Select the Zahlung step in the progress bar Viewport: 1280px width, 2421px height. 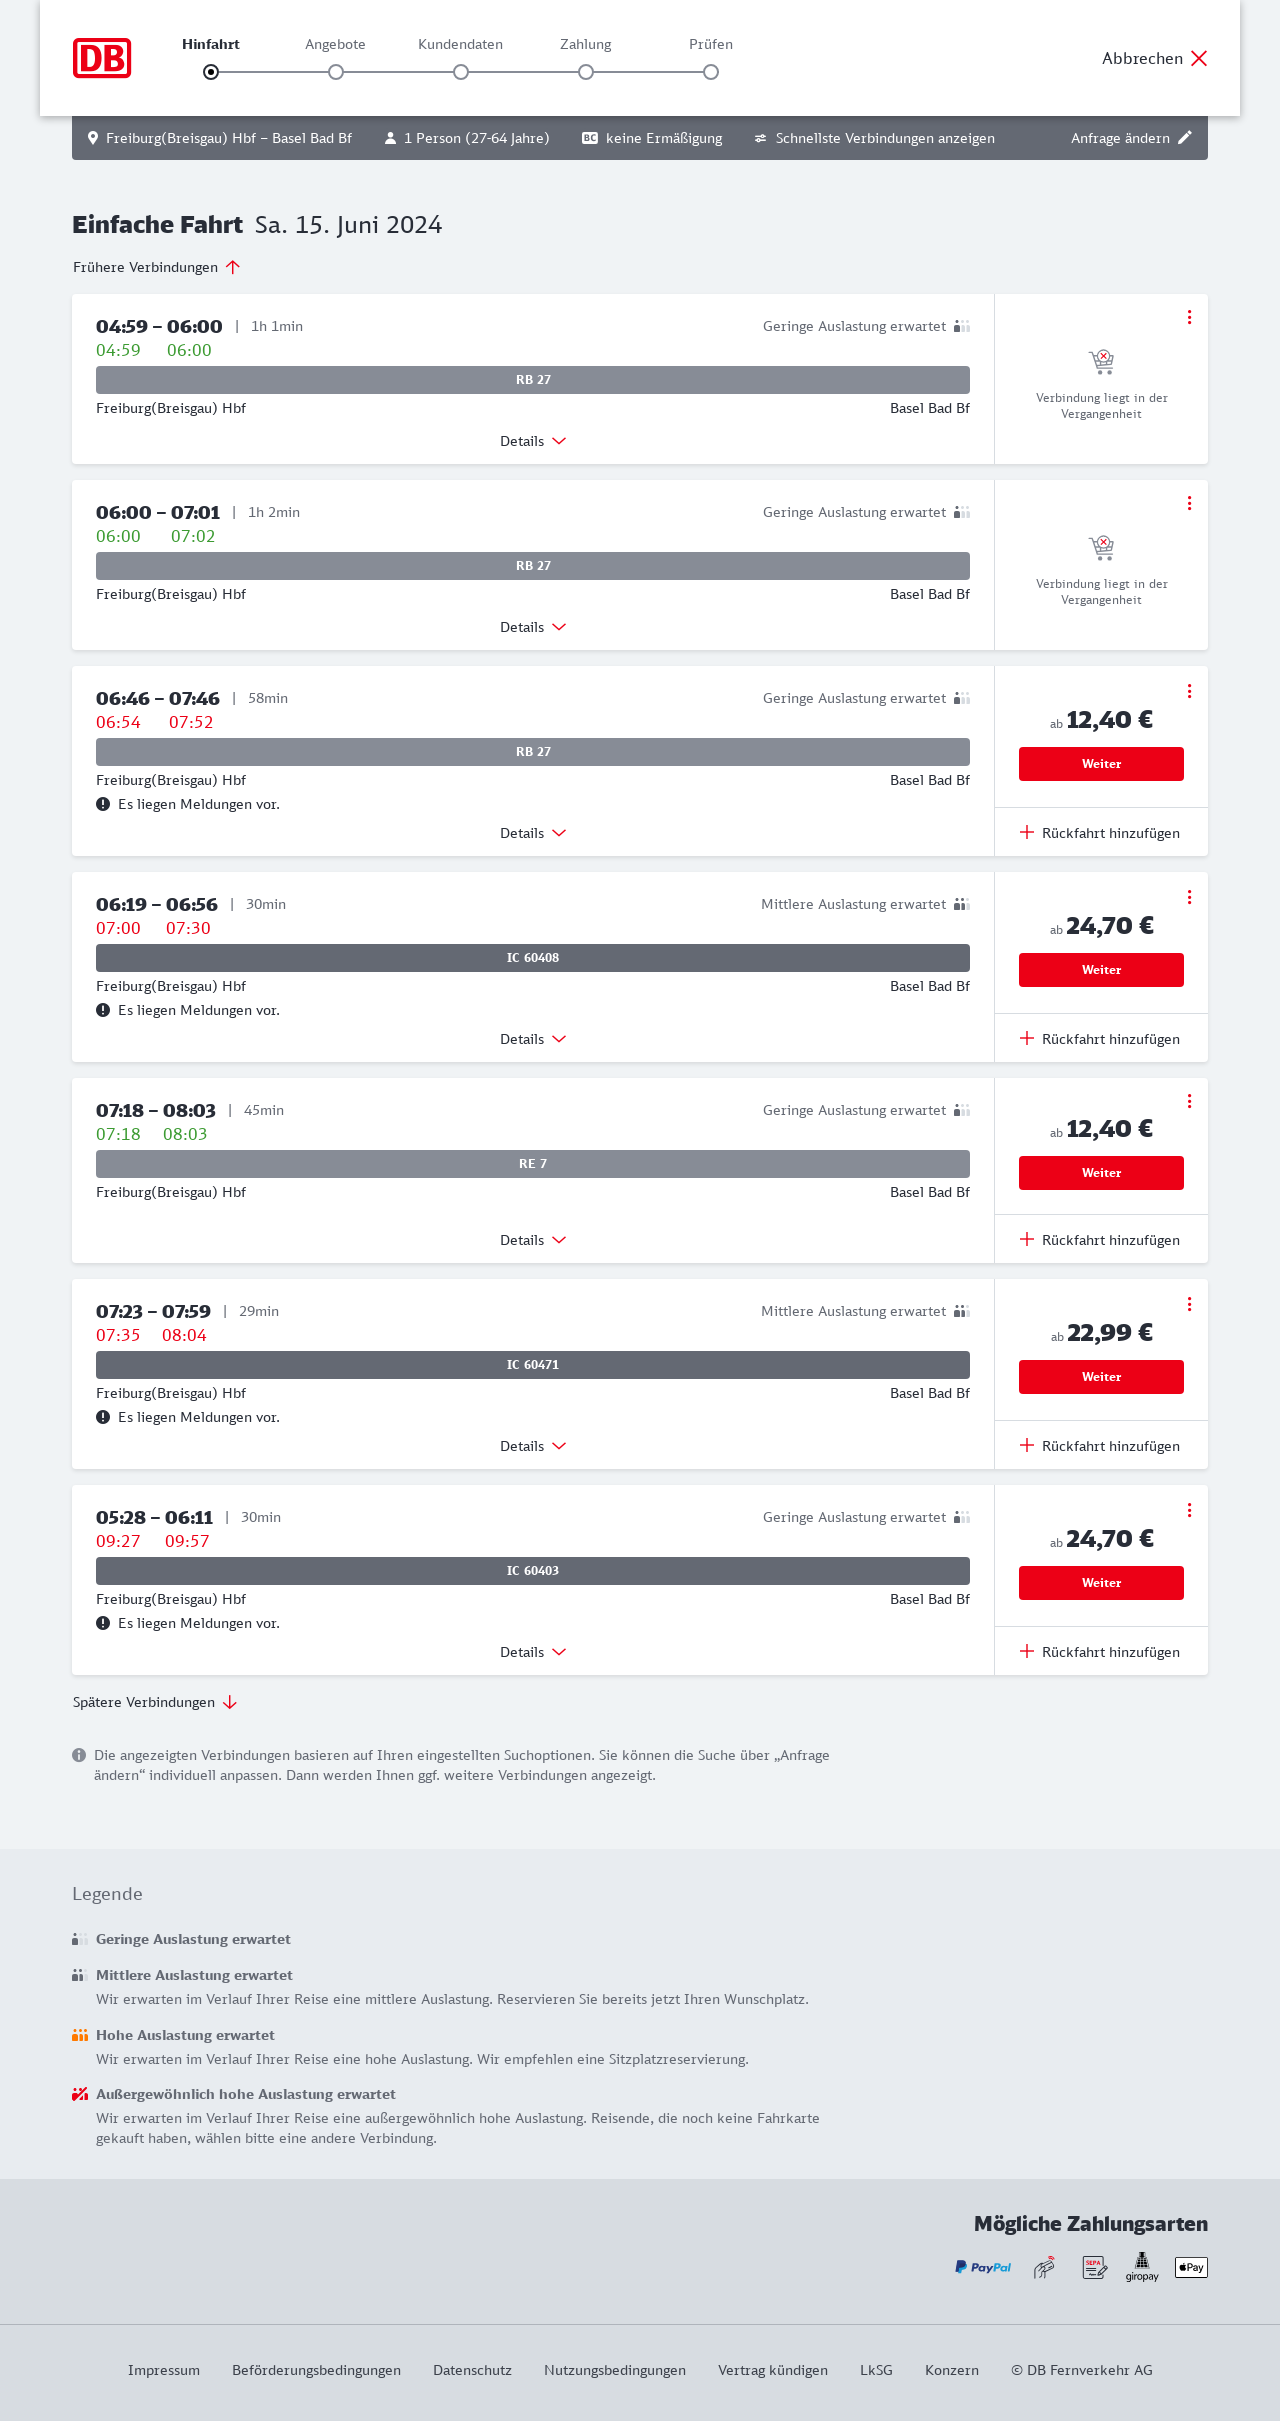click(586, 71)
